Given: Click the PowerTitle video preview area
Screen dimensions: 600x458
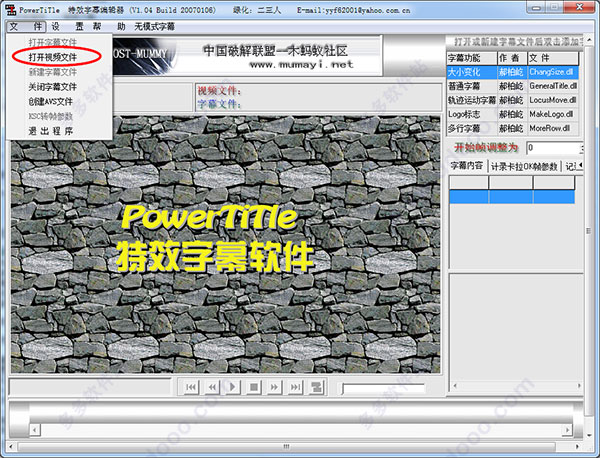Looking at the screenshot, I should [x=226, y=244].
